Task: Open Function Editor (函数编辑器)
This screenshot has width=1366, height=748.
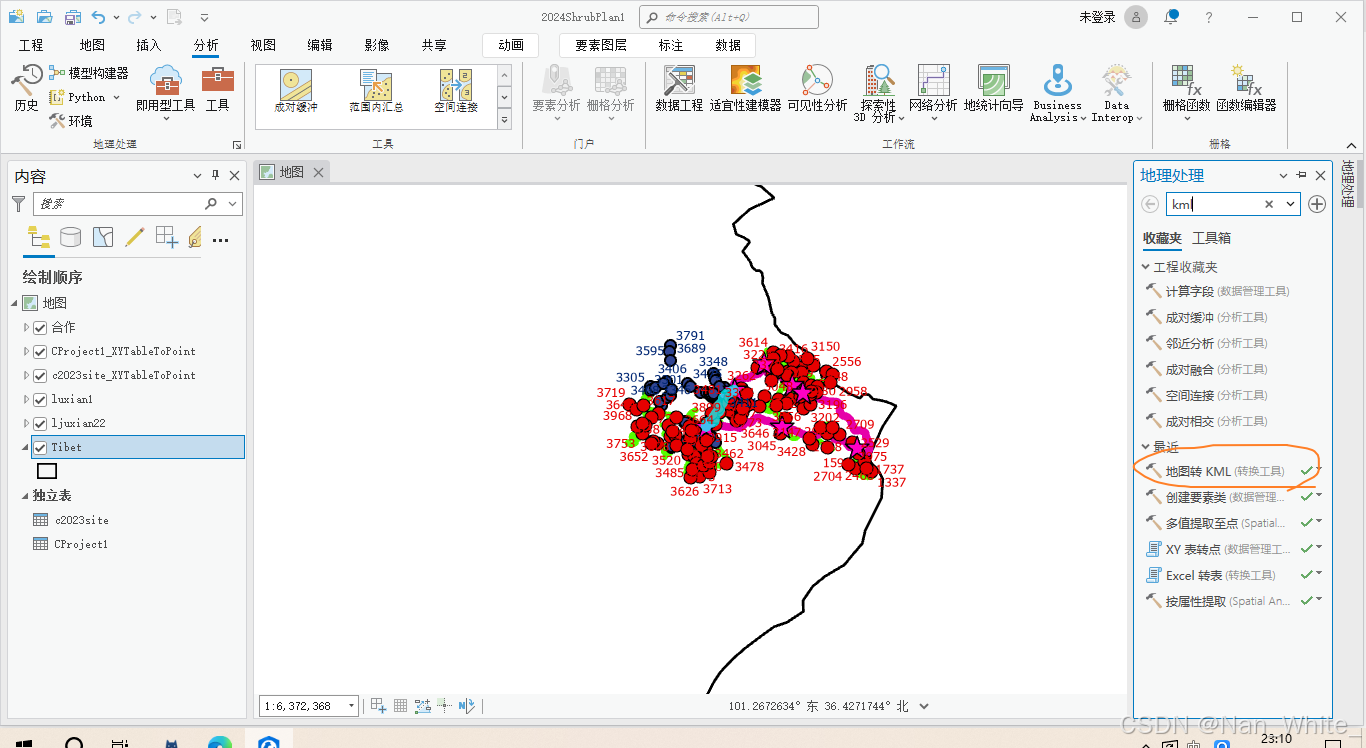Action: pyautogui.click(x=1246, y=88)
